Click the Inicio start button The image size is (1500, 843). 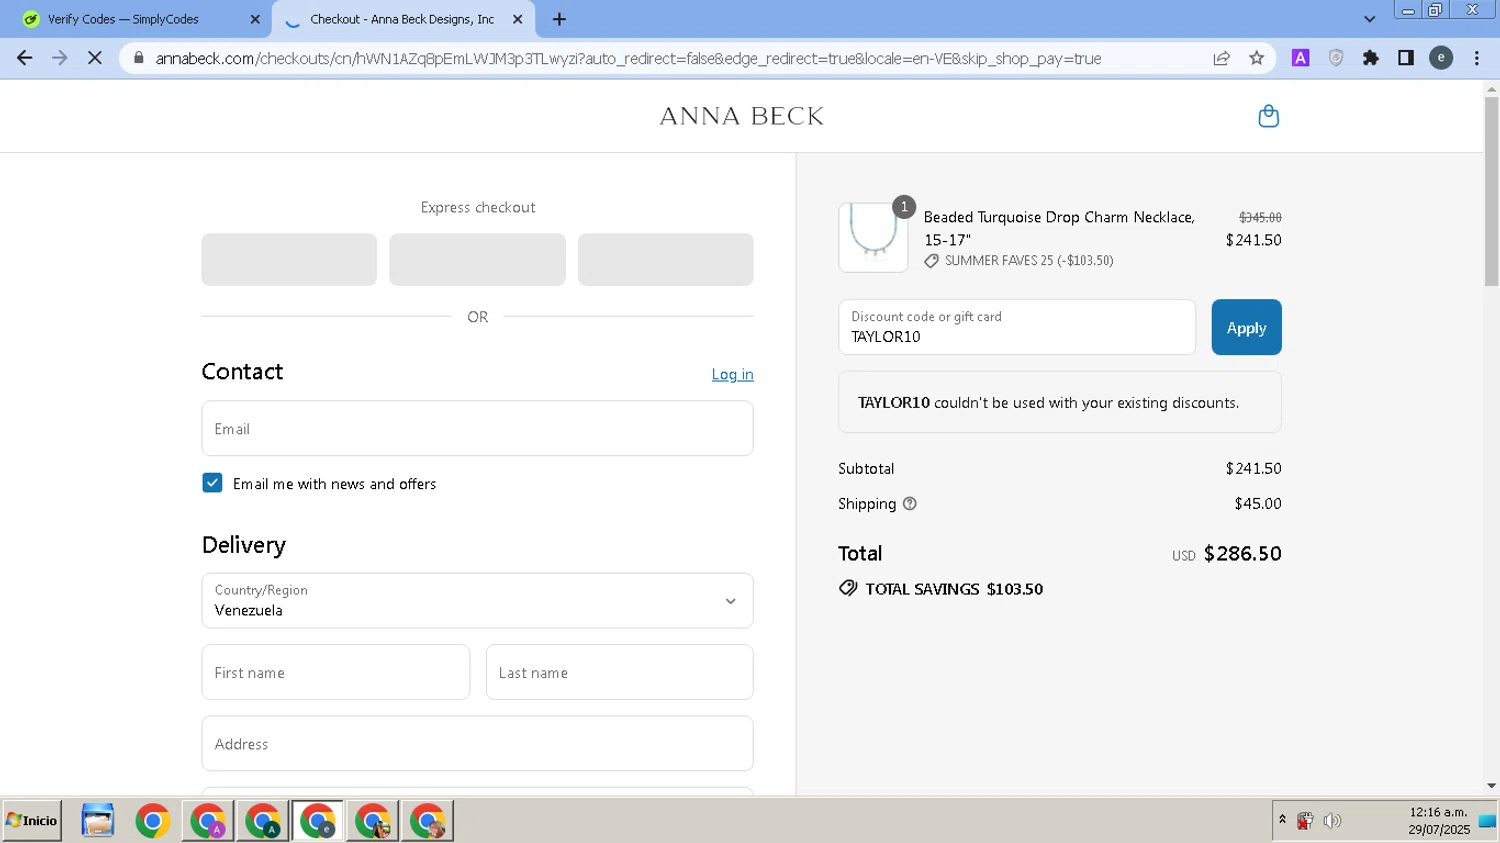tap(32, 821)
